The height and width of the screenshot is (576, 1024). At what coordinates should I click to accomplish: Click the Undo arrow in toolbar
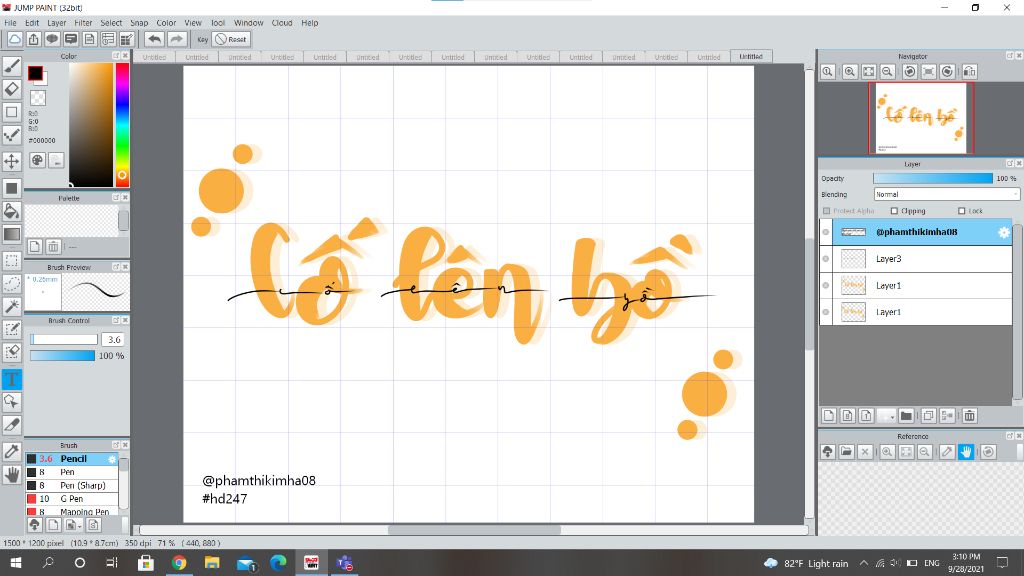tap(154, 39)
